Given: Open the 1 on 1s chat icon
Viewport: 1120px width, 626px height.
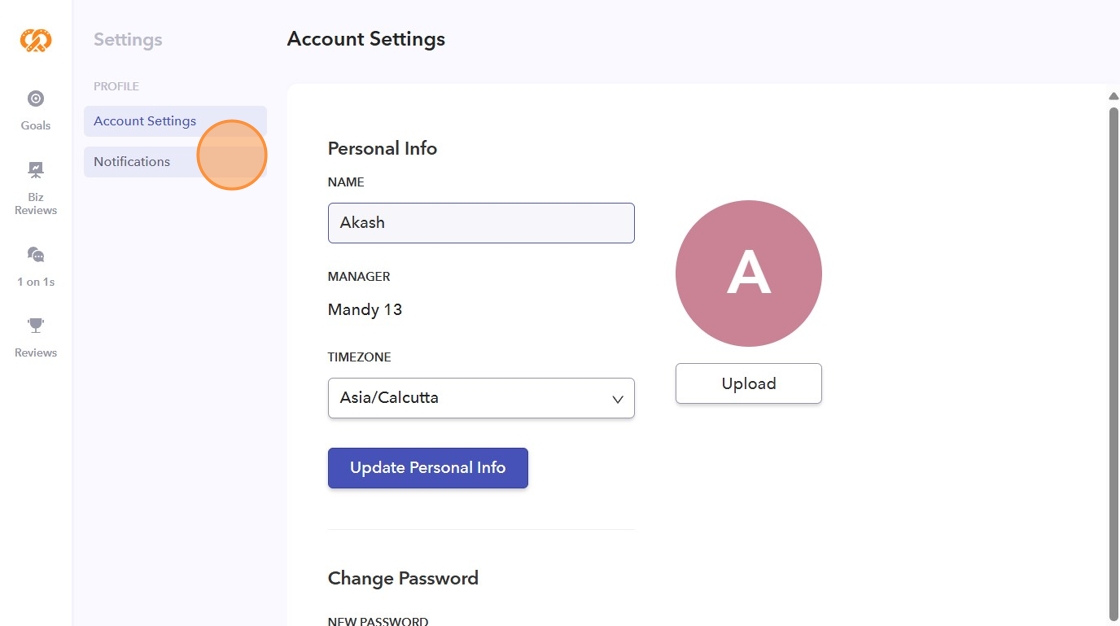Looking at the screenshot, I should coord(36,255).
